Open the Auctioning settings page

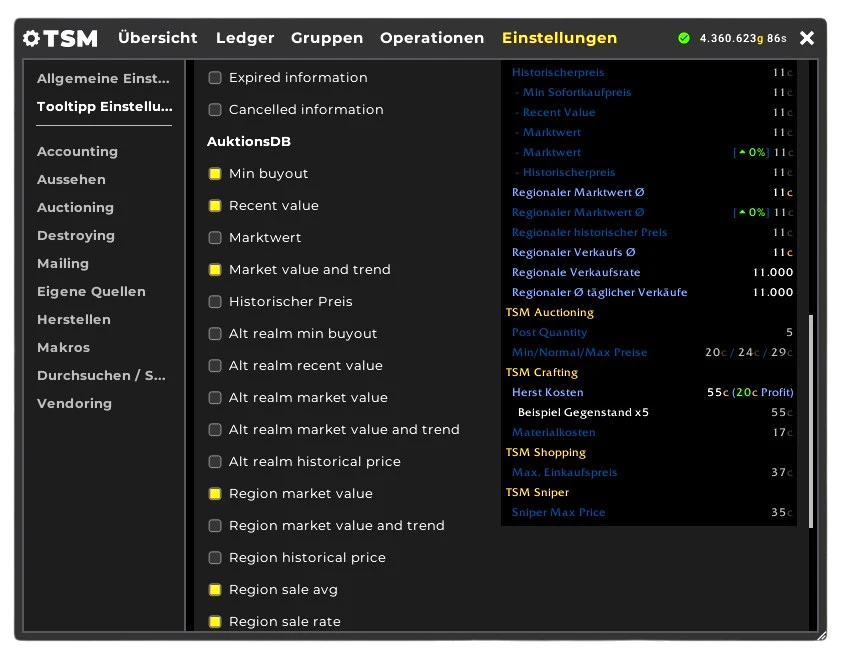[75, 208]
